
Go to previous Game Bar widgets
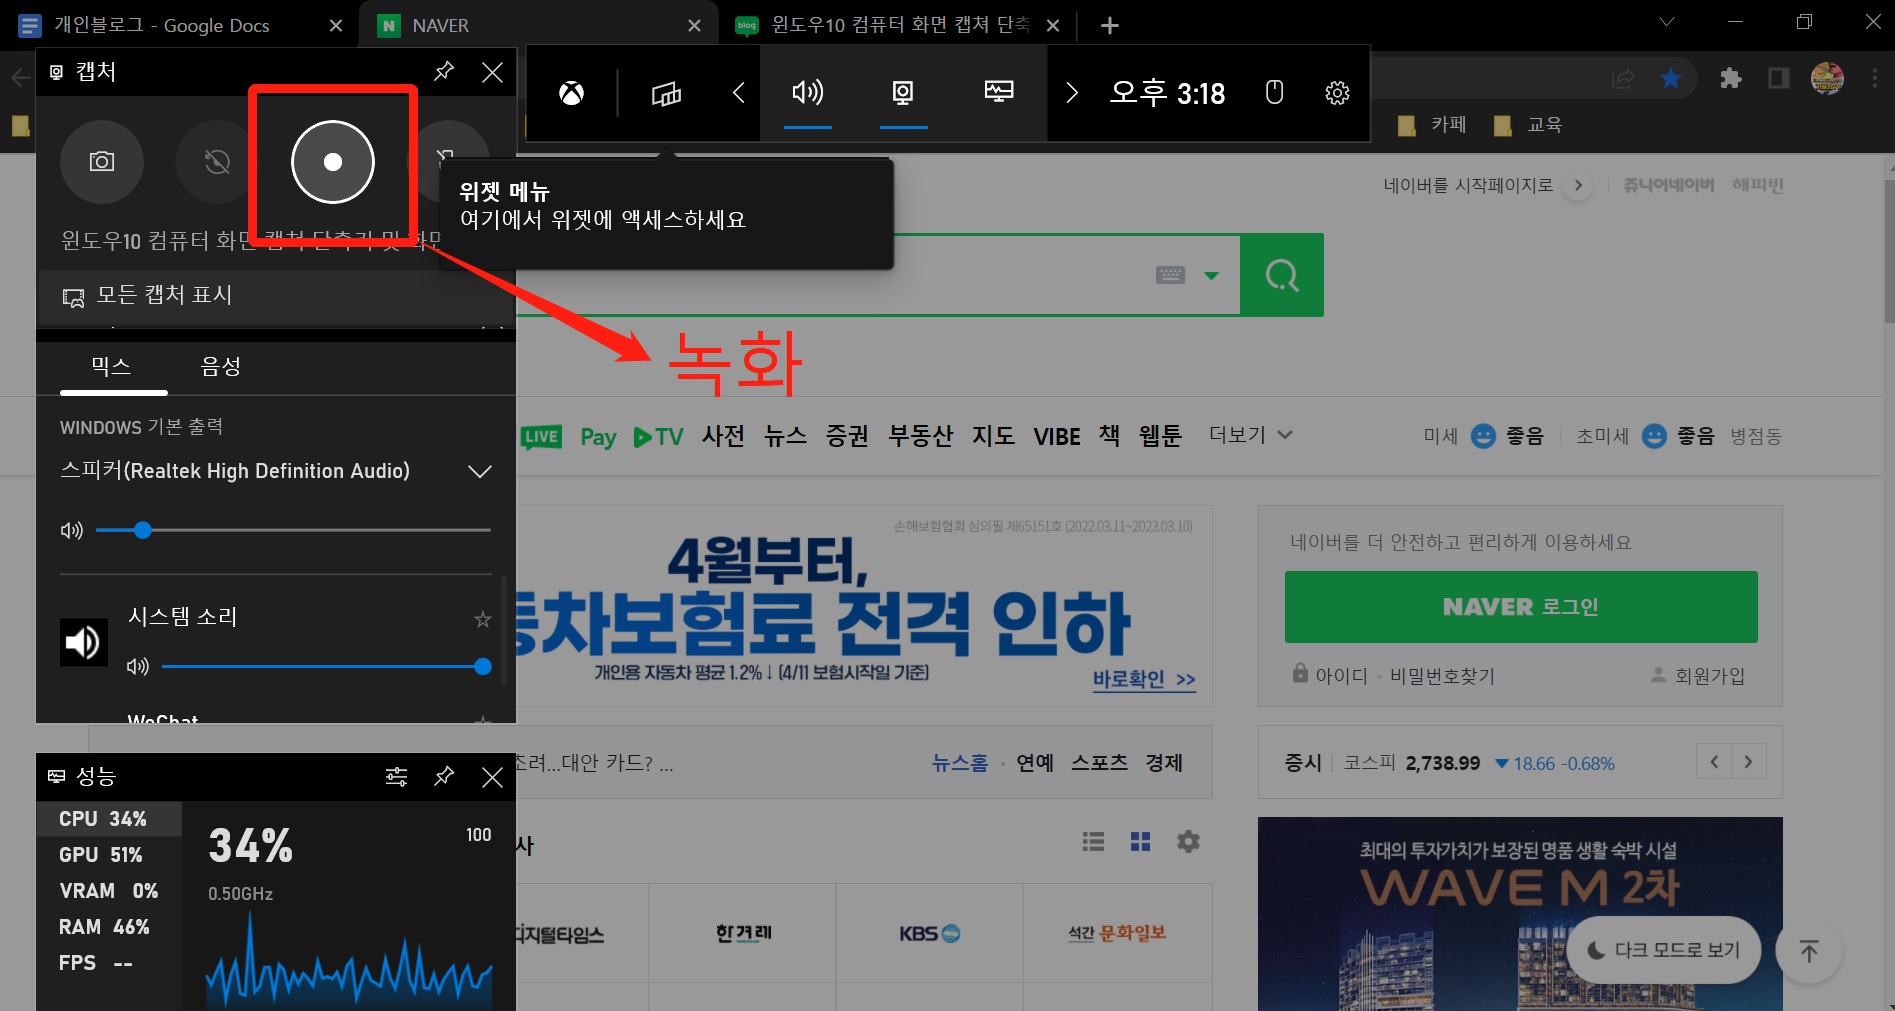[739, 93]
